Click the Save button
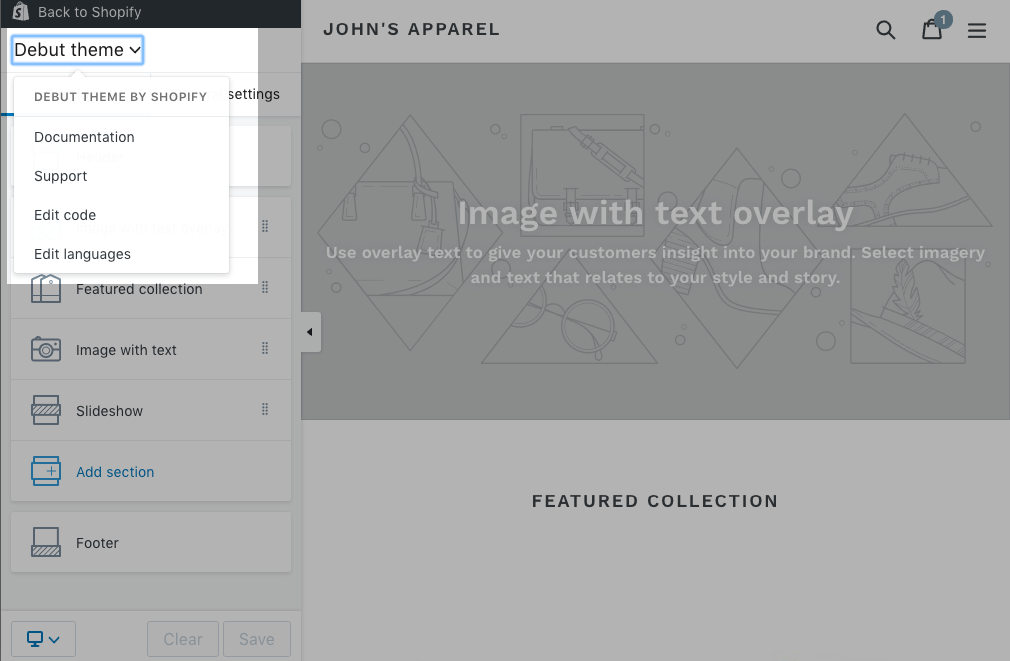 click(x=257, y=639)
